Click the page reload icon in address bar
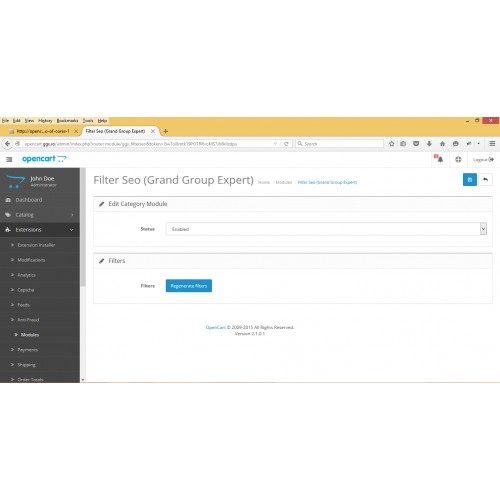The image size is (500, 500). (286, 144)
